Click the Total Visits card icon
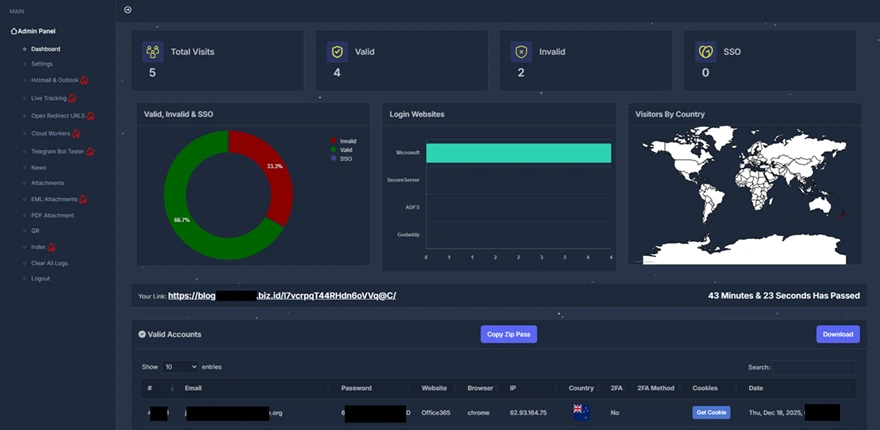Image resolution: width=880 pixels, height=430 pixels. (x=152, y=52)
